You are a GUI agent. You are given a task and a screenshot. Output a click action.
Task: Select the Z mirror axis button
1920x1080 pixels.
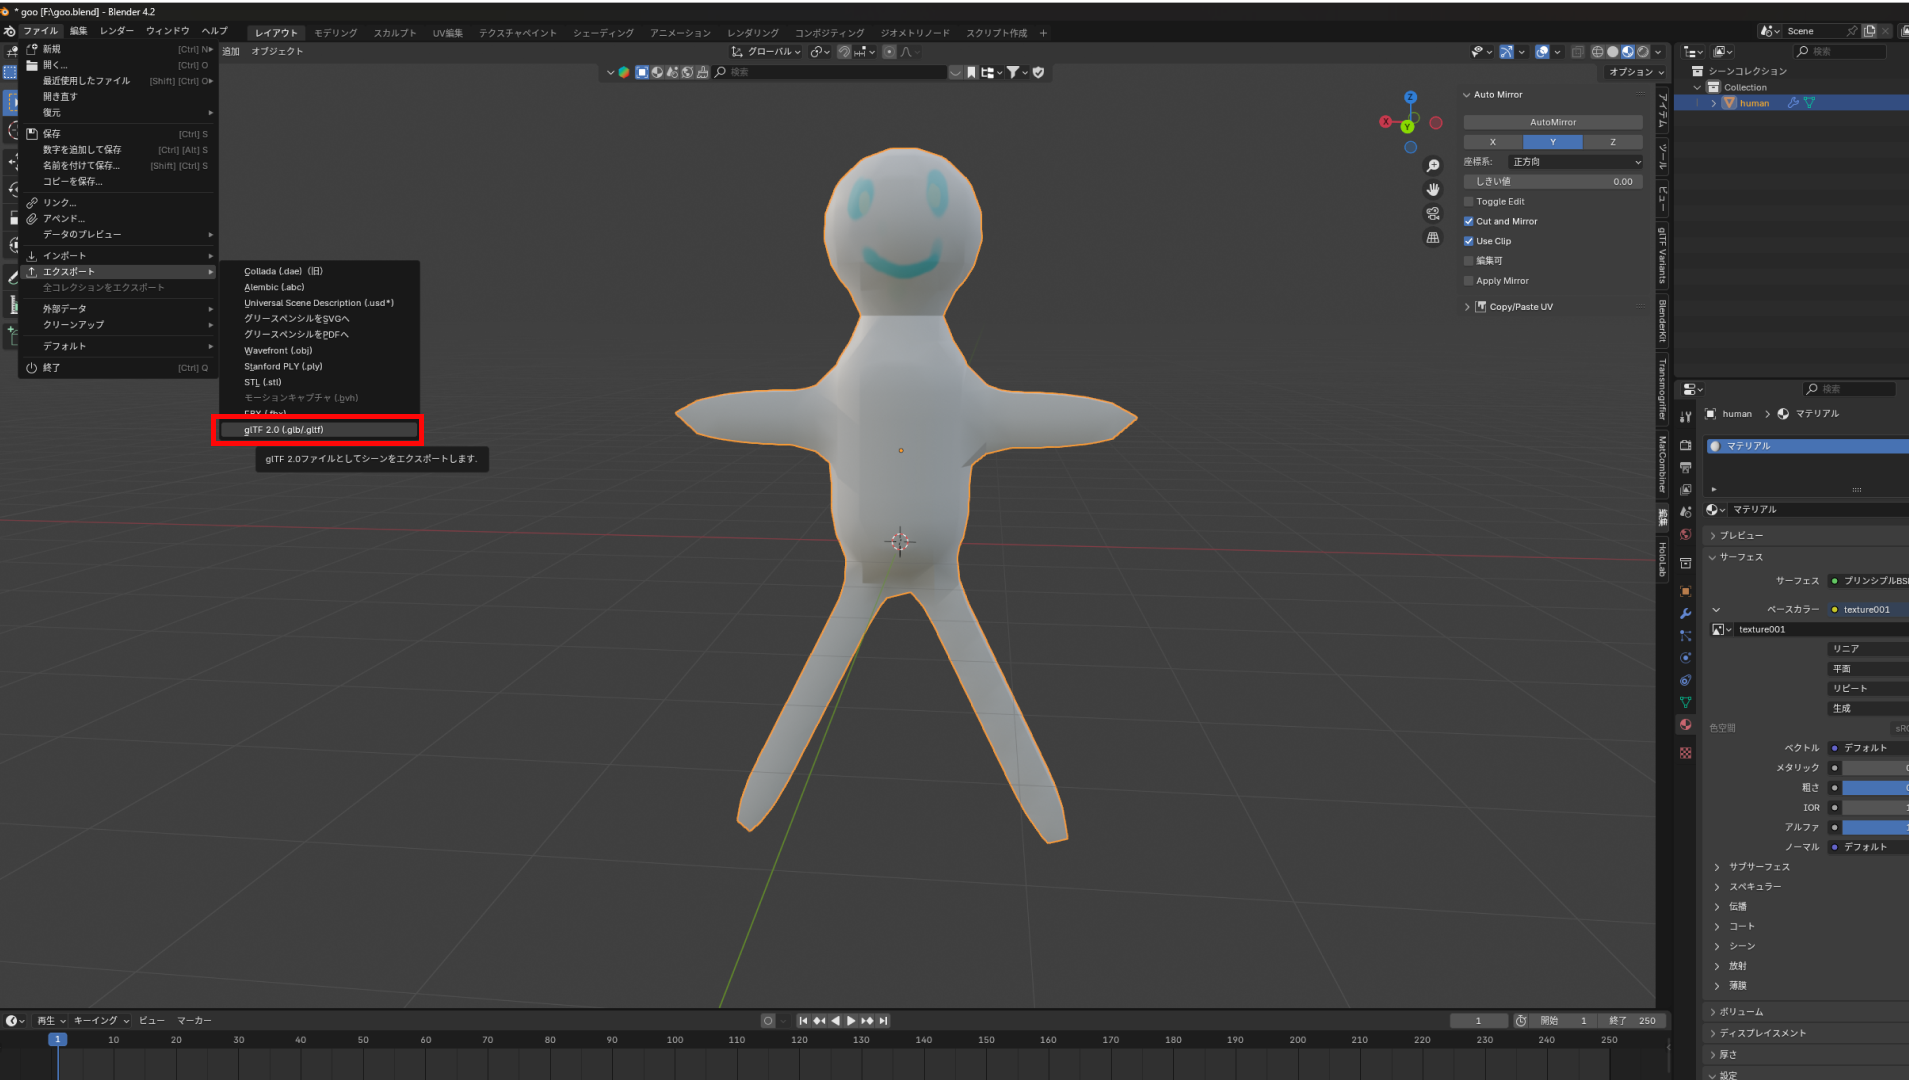[1613, 142]
